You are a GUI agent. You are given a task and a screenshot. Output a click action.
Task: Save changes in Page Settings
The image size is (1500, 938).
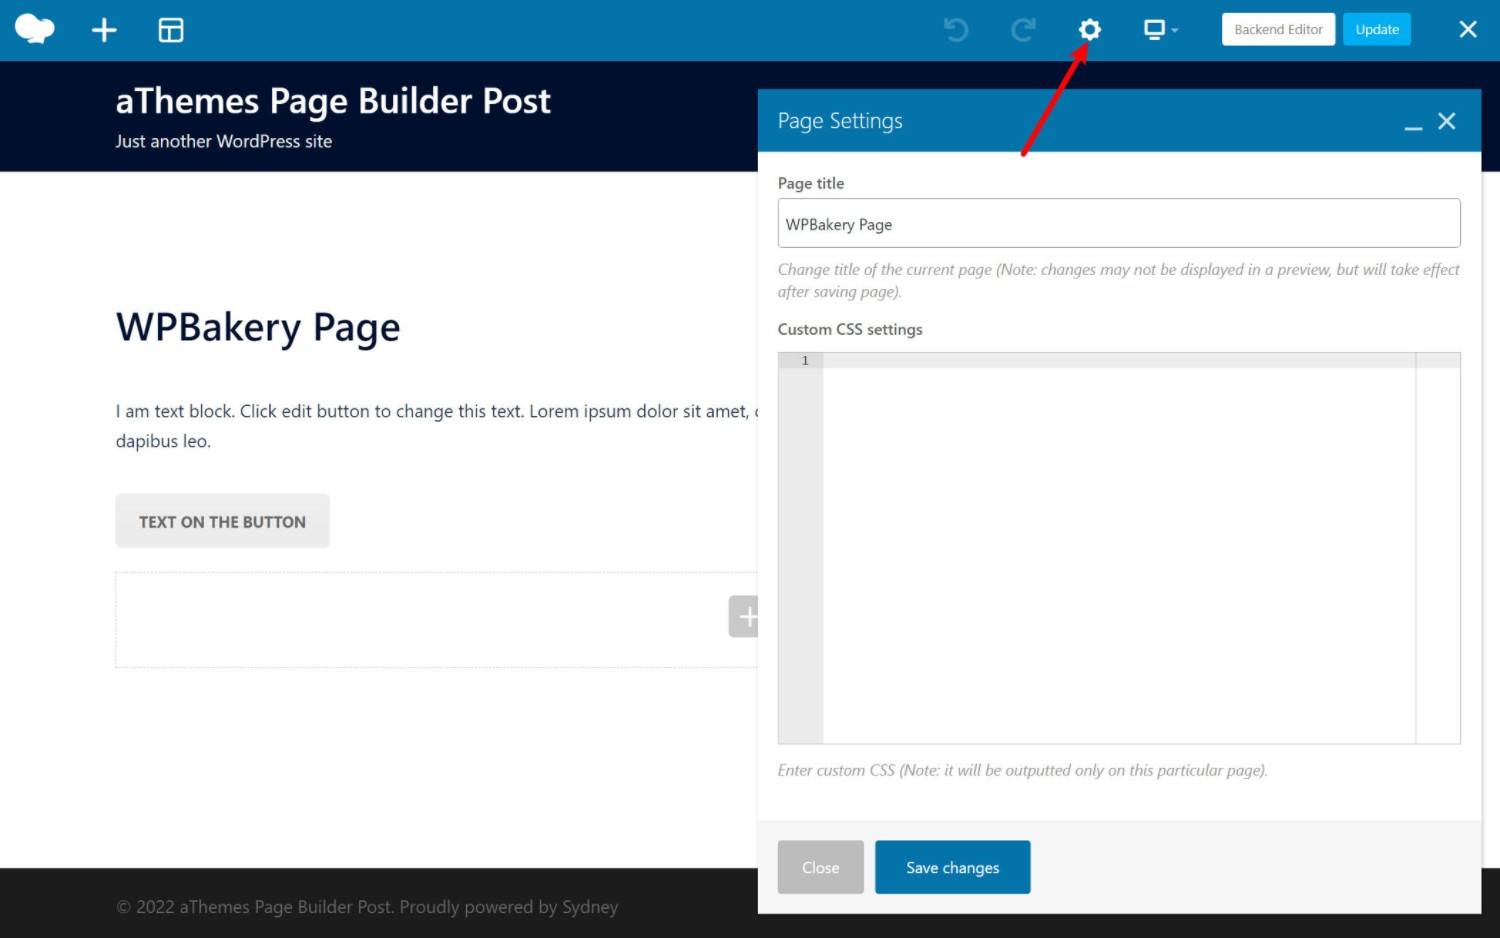tap(952, 867)
